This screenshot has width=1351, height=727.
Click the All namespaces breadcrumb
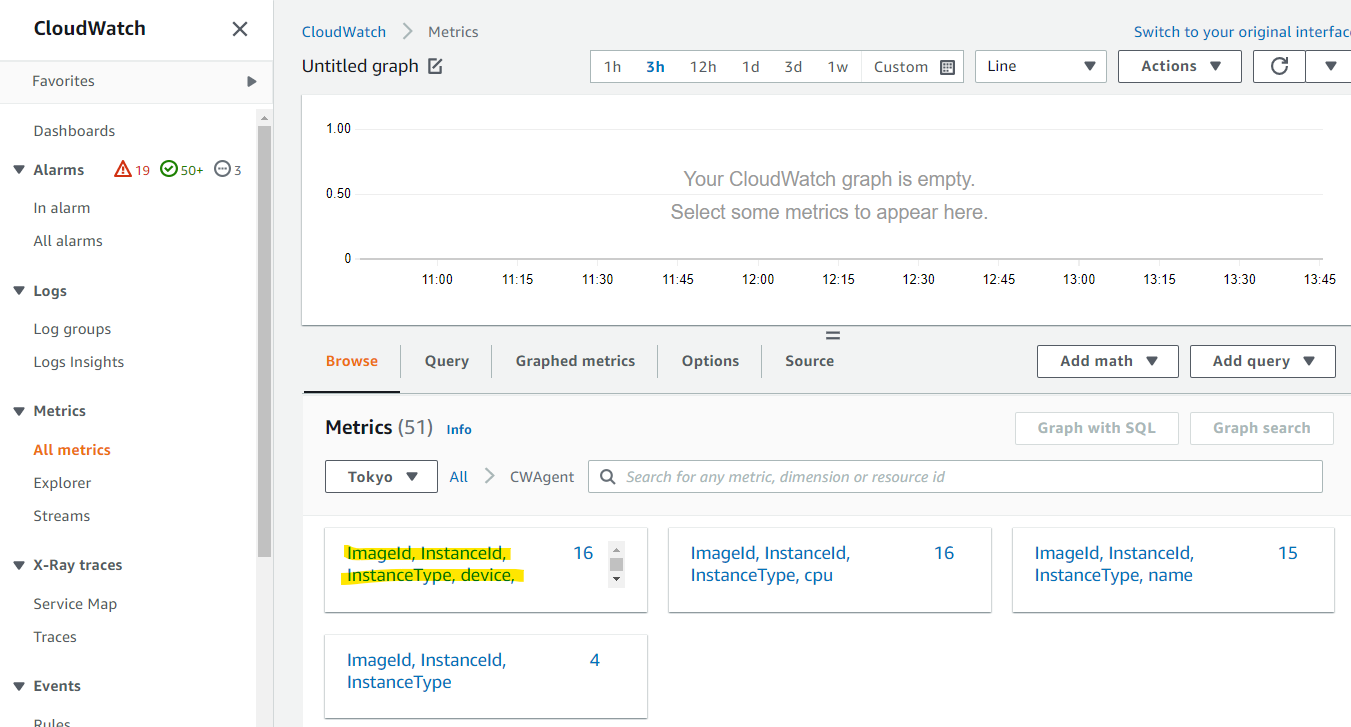458,477
